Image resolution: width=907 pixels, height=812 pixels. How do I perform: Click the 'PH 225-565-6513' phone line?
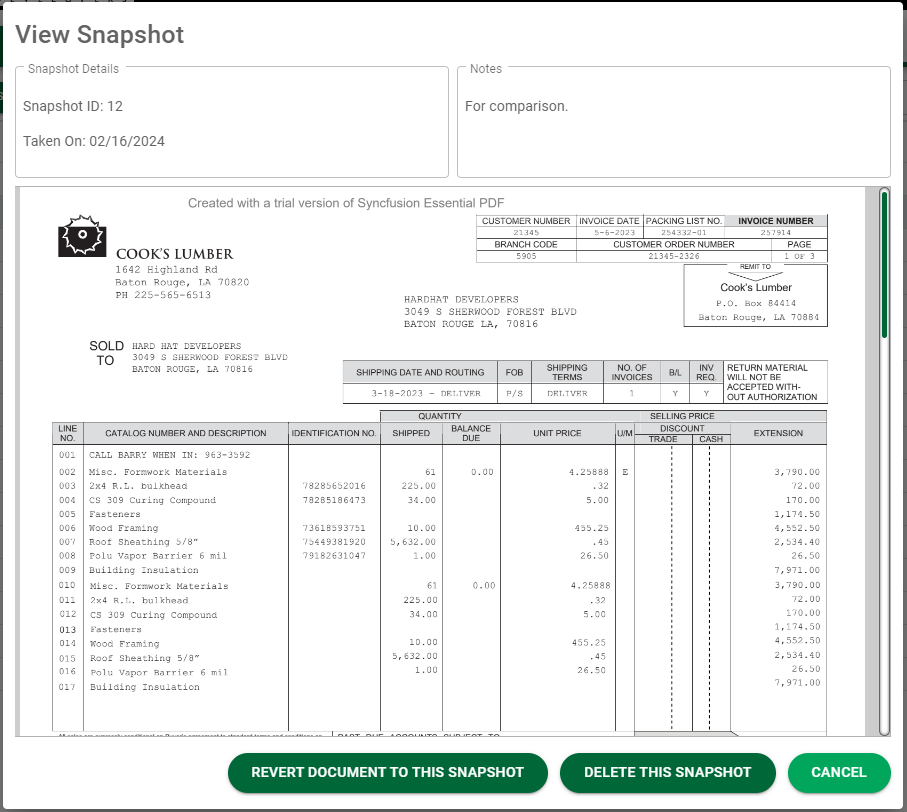click(163, 295)
